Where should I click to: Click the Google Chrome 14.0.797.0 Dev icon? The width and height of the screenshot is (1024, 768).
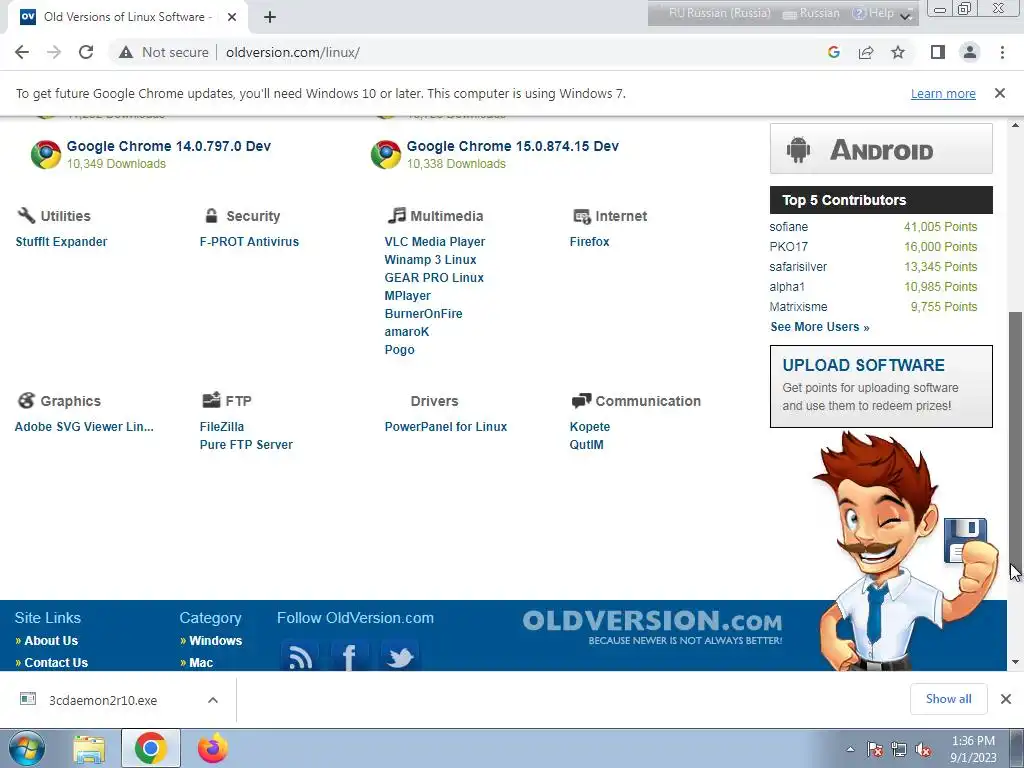coord(46,155)
